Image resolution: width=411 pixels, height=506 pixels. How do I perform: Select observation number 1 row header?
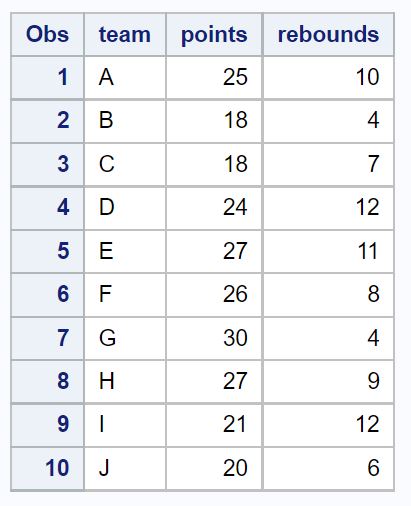(x=47, y=77)
